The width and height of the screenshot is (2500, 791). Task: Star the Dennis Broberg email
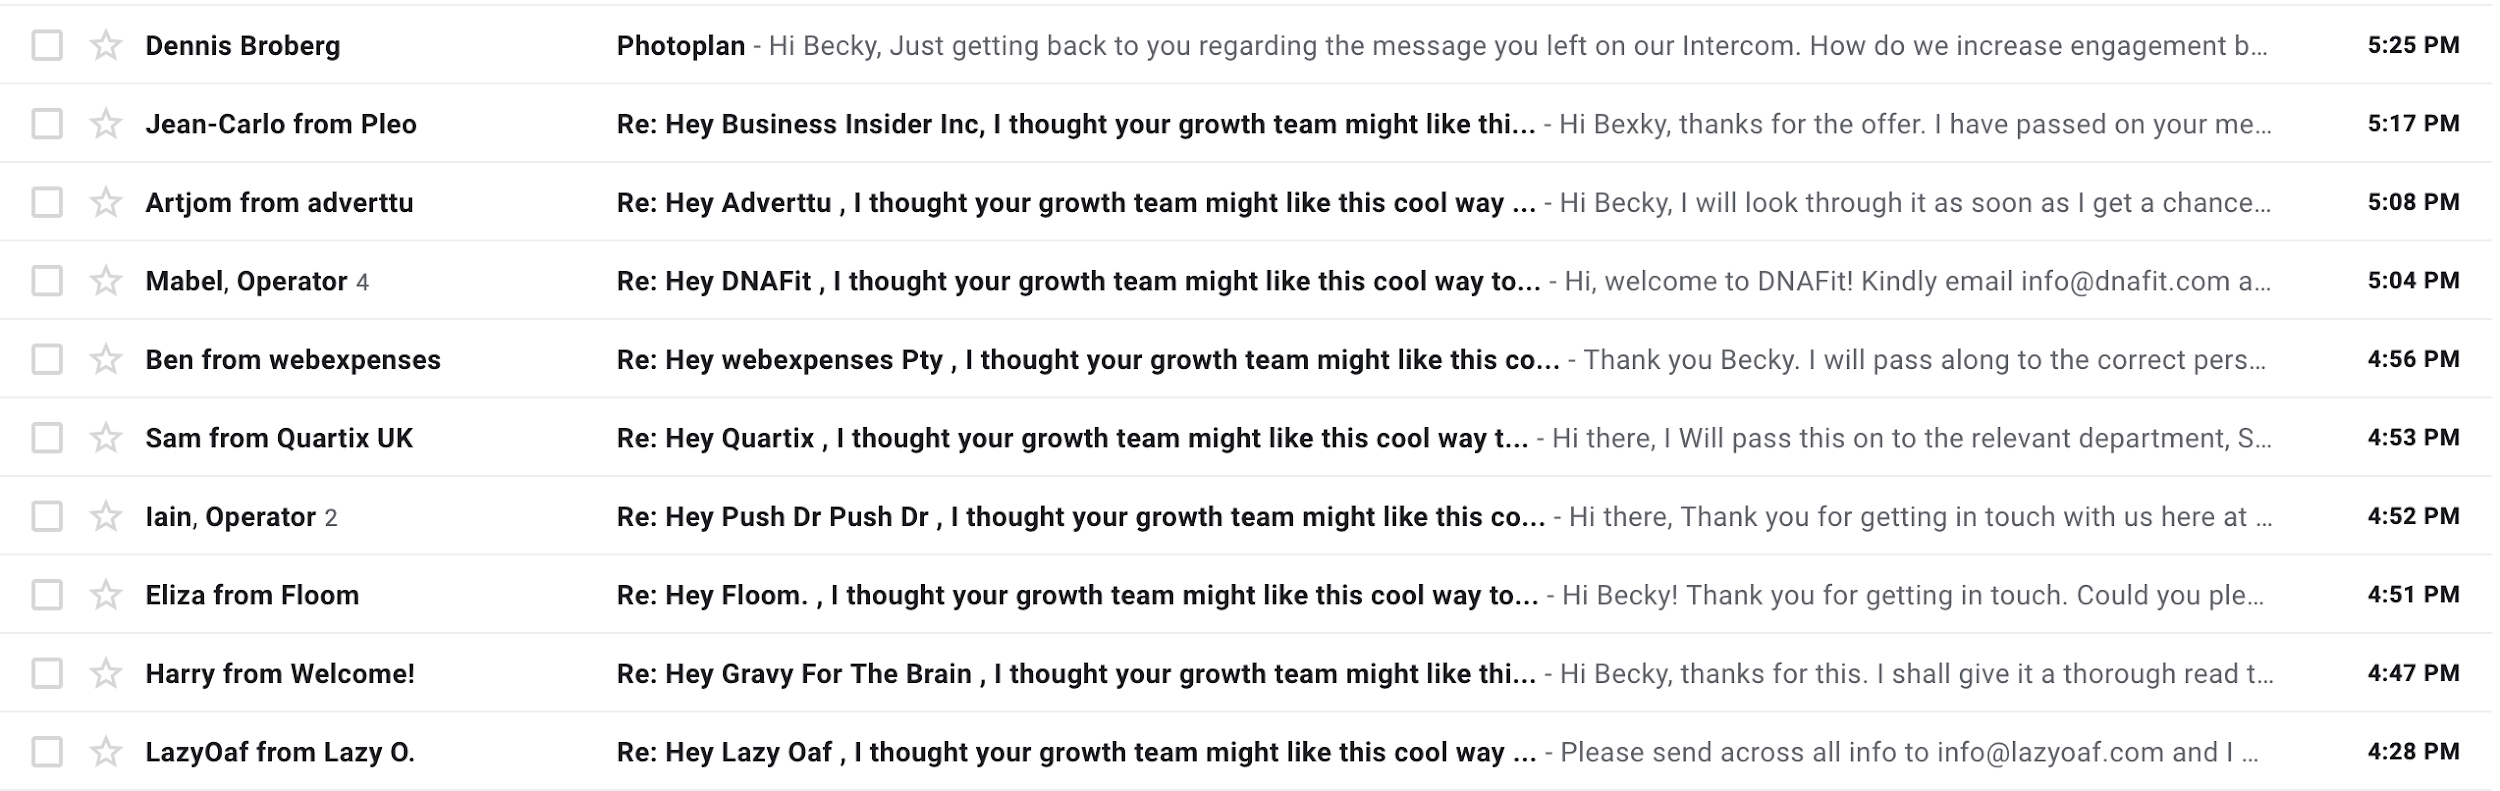[105, 45]
